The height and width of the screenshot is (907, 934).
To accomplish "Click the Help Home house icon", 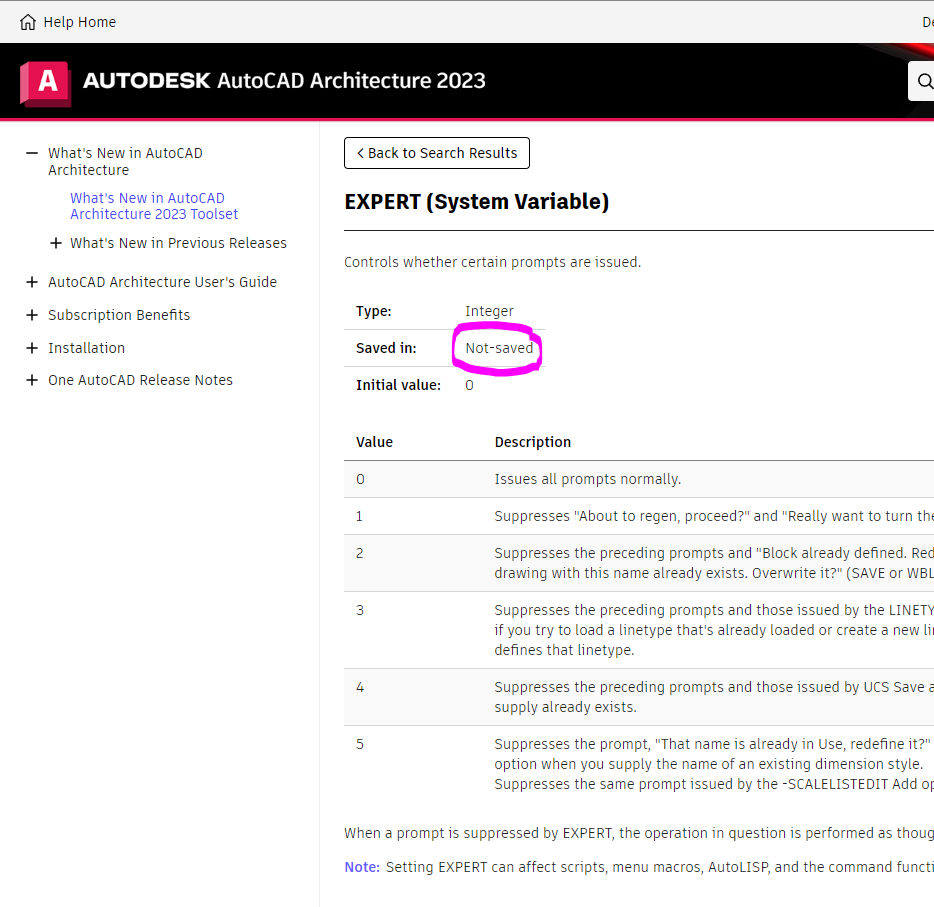I will pyautogui.click(x=27, y=21).
